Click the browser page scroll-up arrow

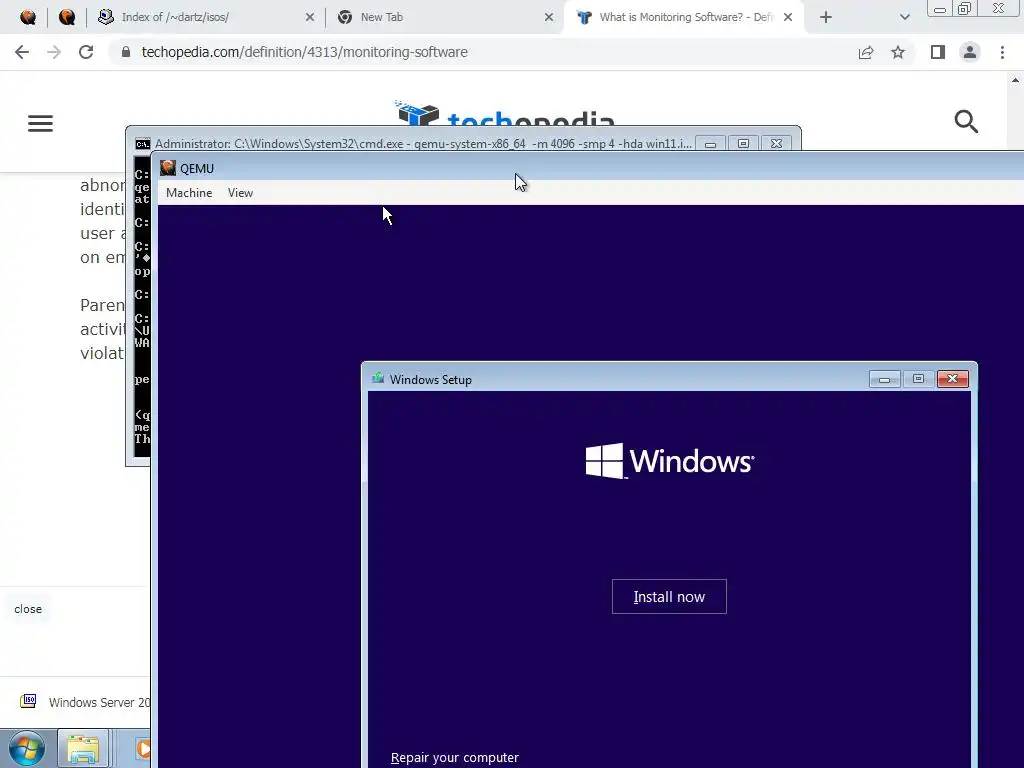click(1016, 80)
